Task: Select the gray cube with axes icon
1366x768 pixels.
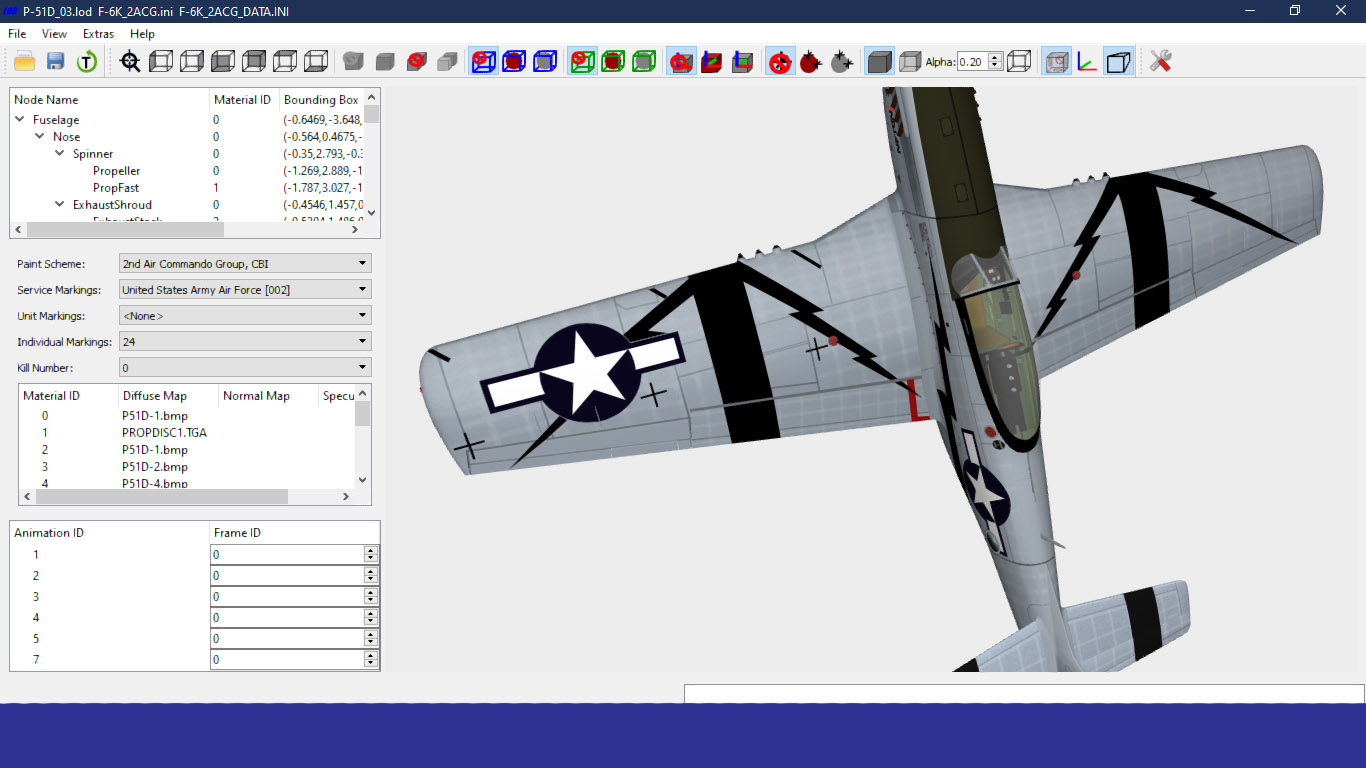Action: point(742,62)
